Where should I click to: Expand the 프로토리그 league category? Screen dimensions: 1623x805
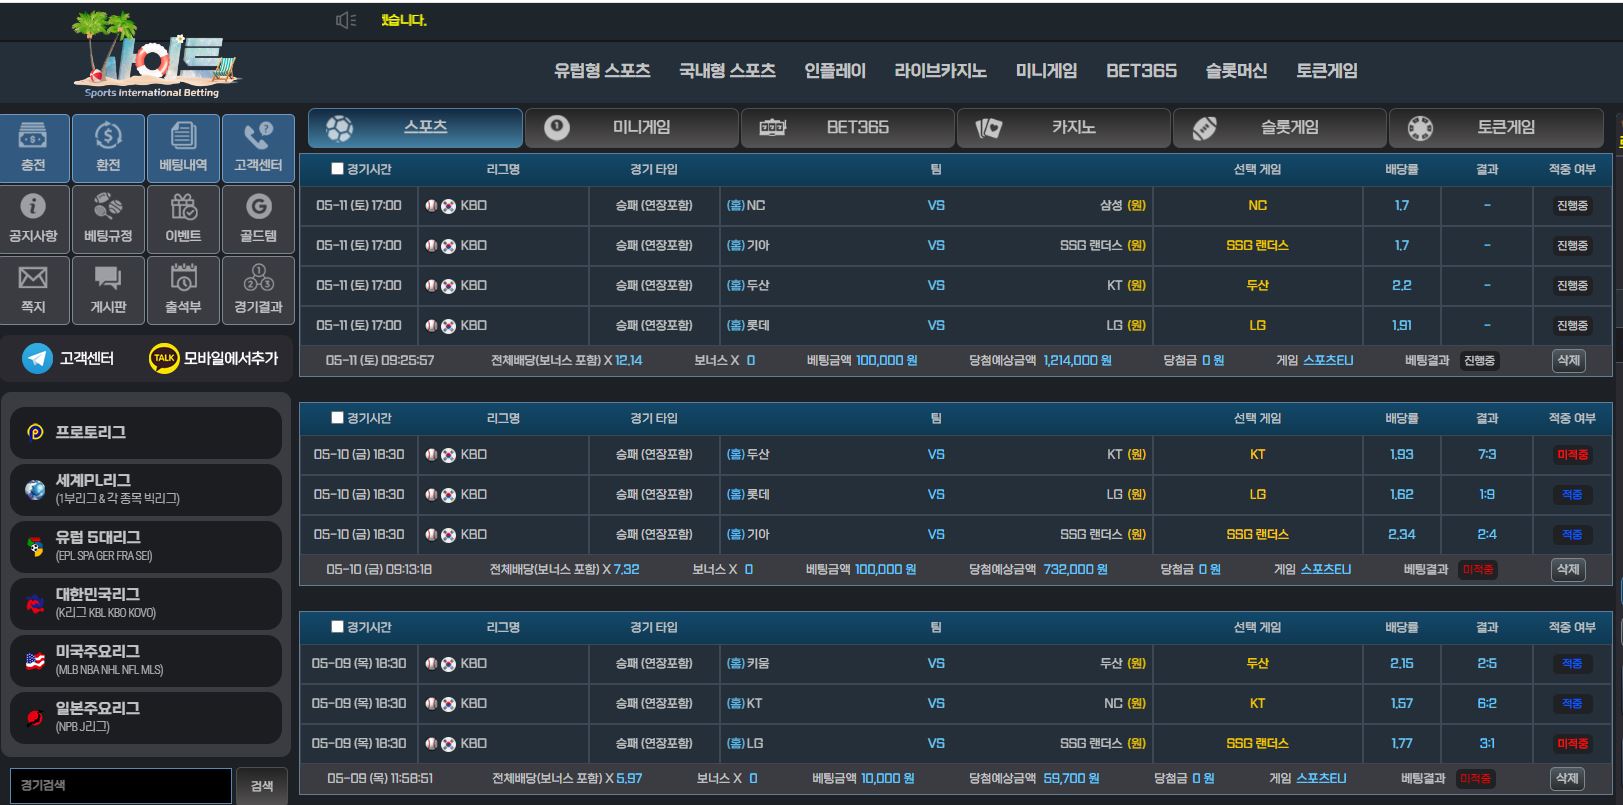coord(146,432)
